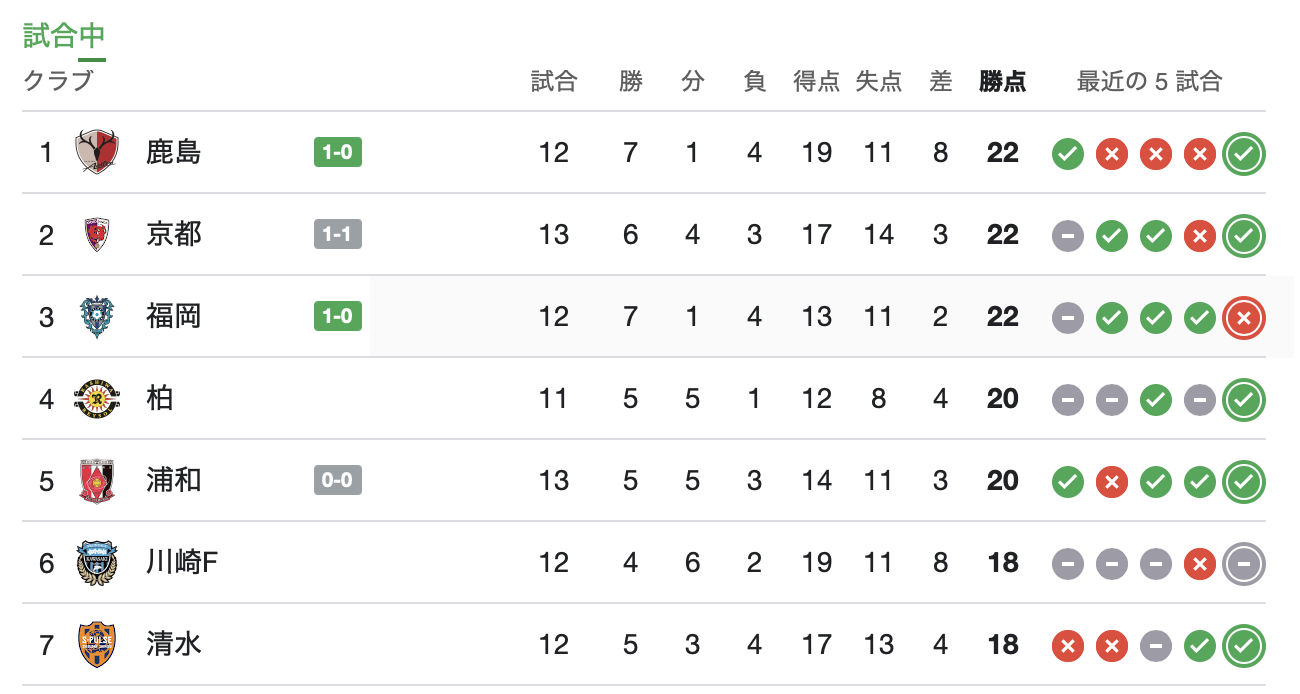
Task: Click the 福岡 club crest icon
Action: tap(98, 317)
